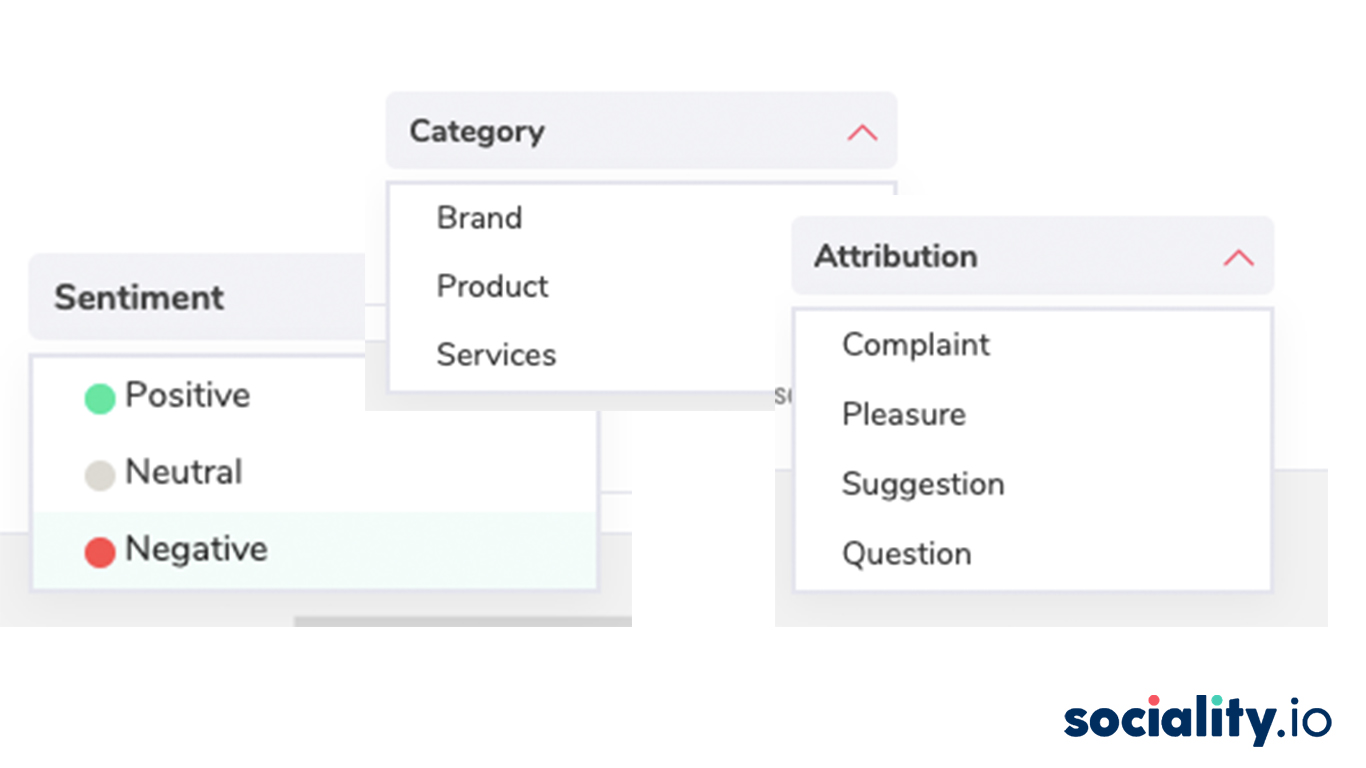The height and width of the screenshot is (768, 1366).
Task: Select Suggestion in Attribution list
Action: tap(923, 484)
